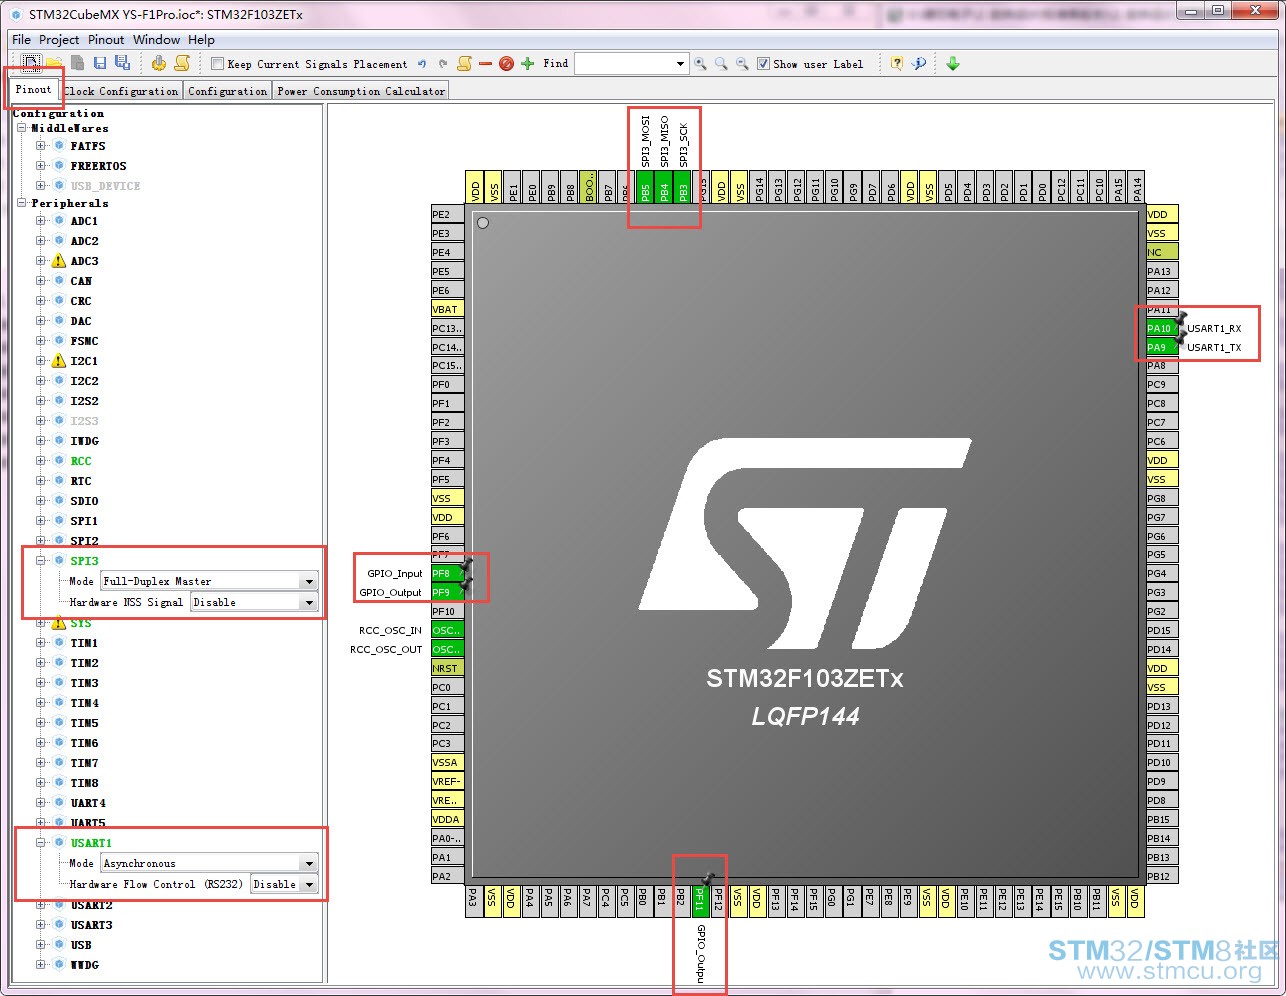Screen dimensions: 1286x996
Task: Open the Find combo box arrow
Action: click(680, 64)
